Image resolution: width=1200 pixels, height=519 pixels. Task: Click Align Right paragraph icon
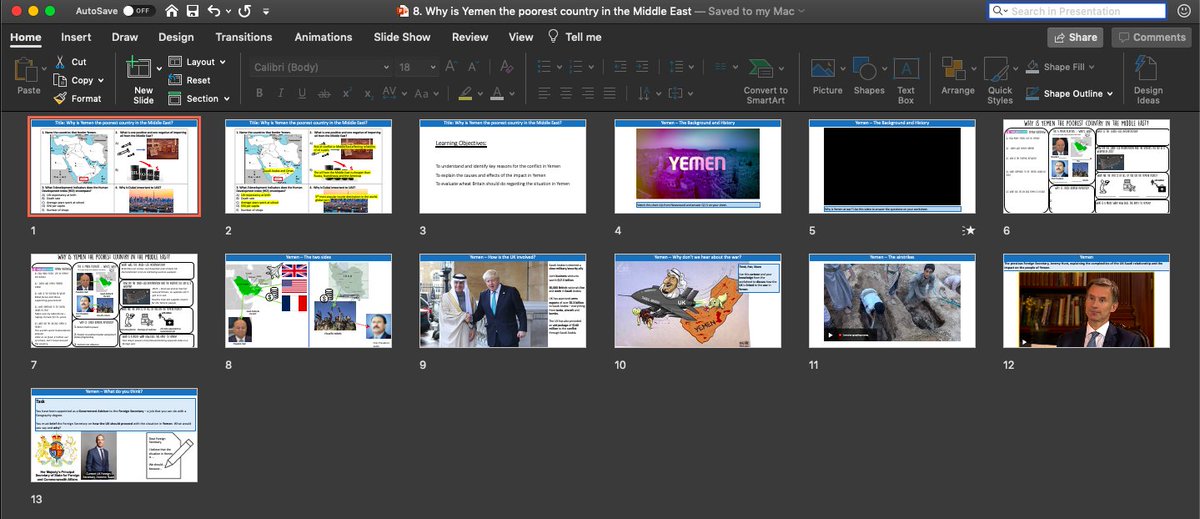tap(588, 93)
